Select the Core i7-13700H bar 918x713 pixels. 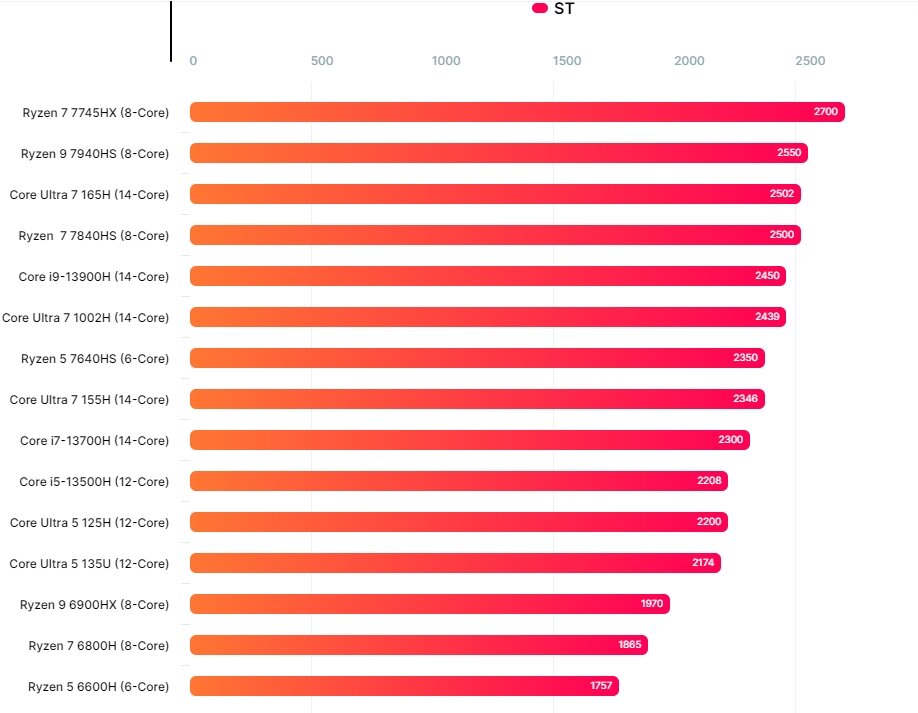click(x=470, y=440)
